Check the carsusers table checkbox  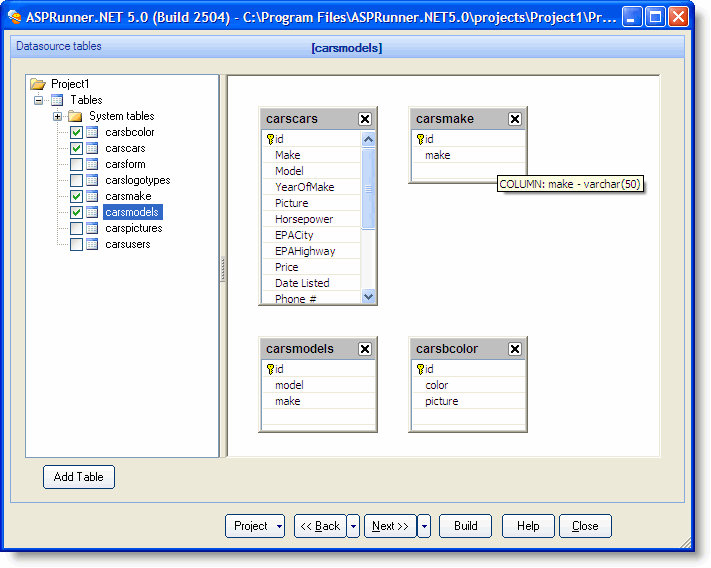(x=76, y=244)
